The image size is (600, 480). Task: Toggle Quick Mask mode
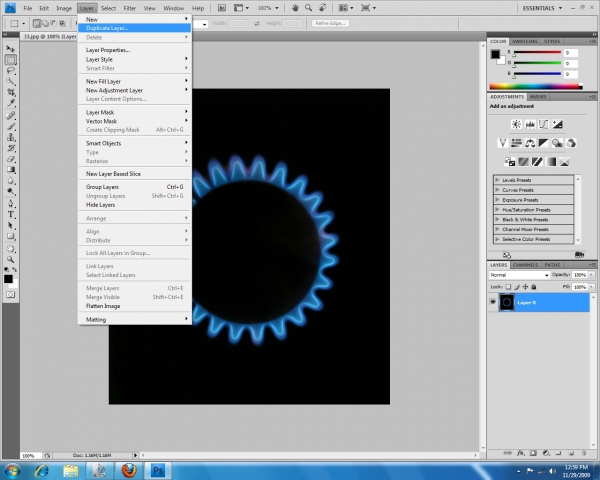tap(11, 294)
